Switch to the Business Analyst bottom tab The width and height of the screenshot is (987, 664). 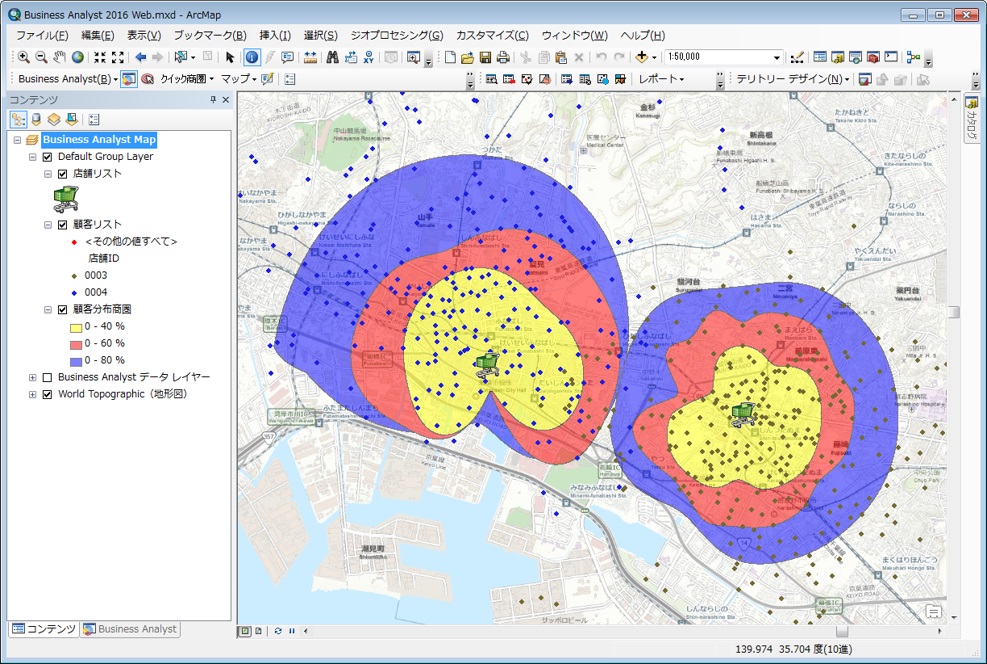tap(130, 629)
